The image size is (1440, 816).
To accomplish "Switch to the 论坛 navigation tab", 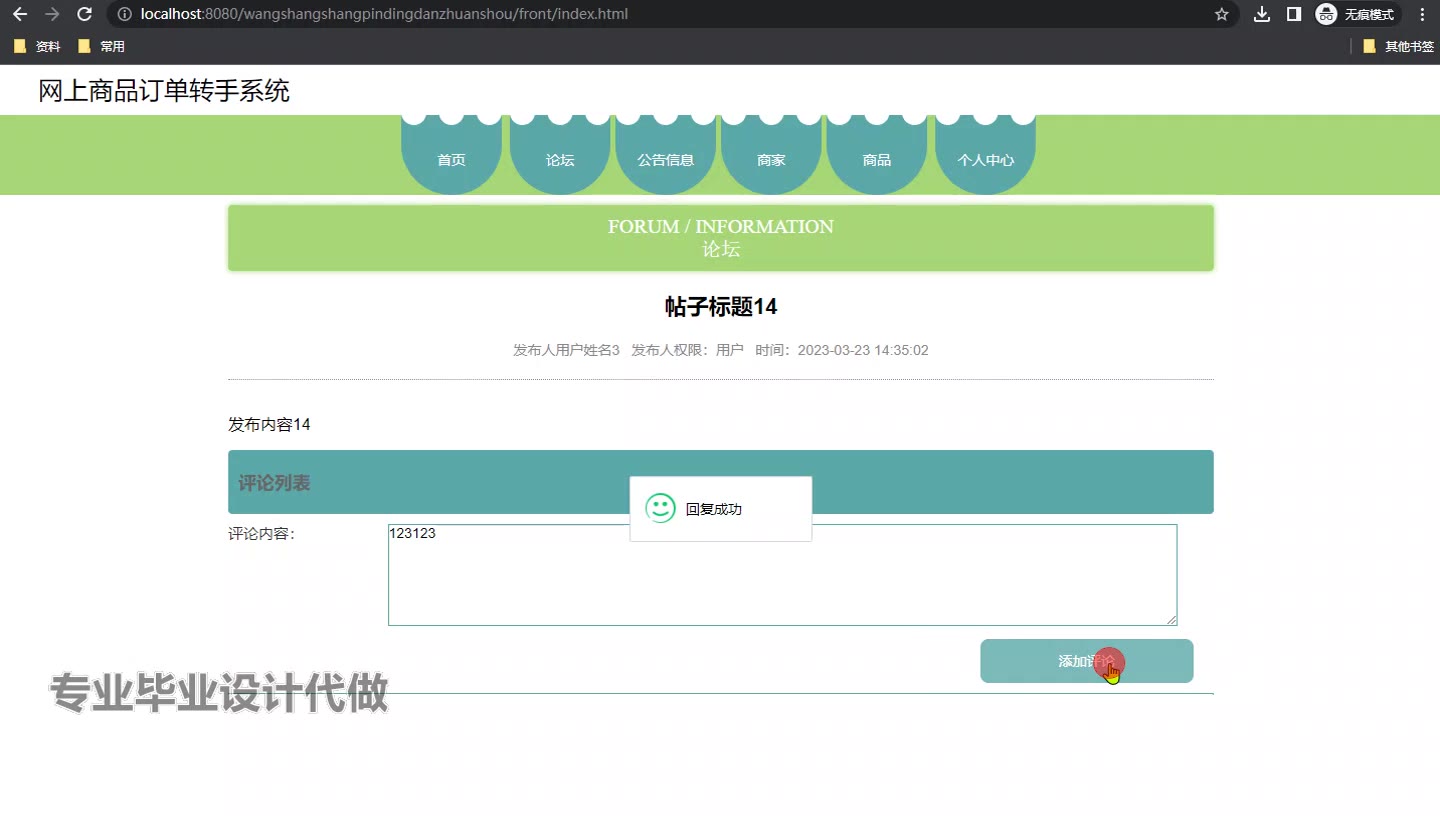I will tap(560, 159).
